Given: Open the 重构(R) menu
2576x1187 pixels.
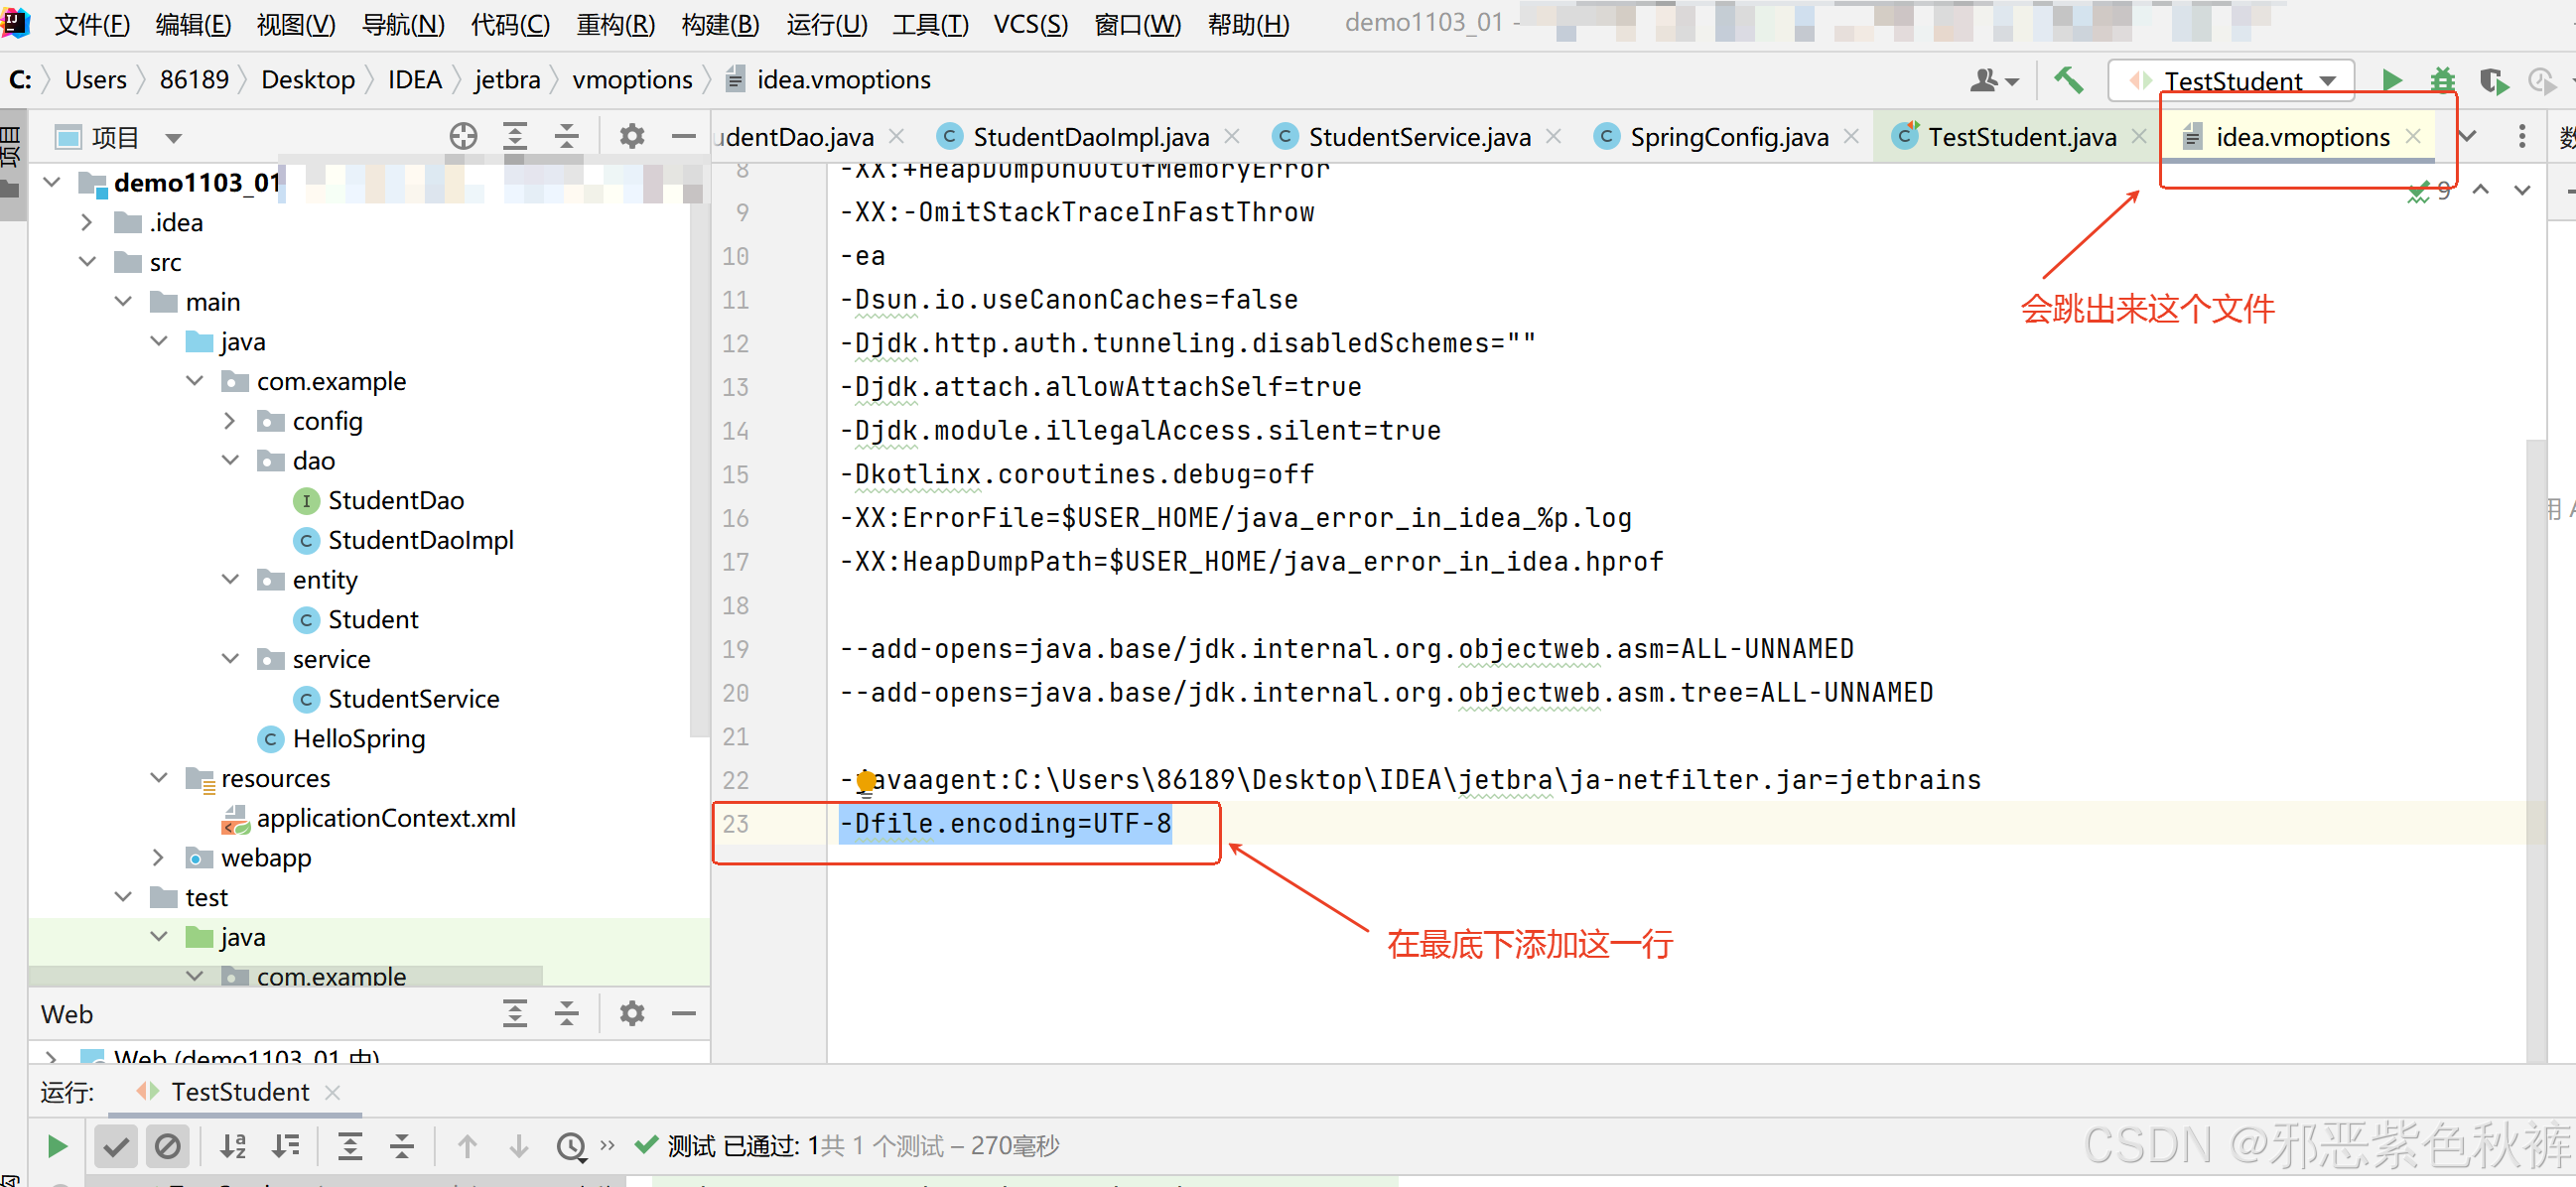Looking at the screenshot, I should click(615, 24).
